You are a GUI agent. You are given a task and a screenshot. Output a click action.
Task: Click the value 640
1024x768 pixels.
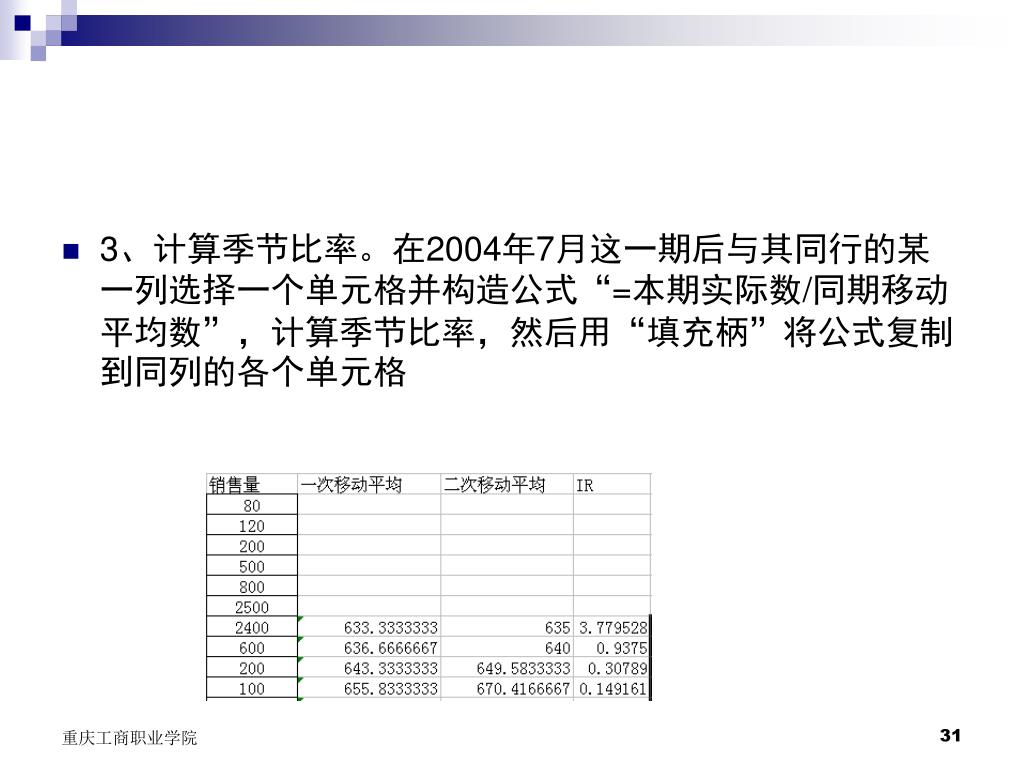click(x=557, y=648)
